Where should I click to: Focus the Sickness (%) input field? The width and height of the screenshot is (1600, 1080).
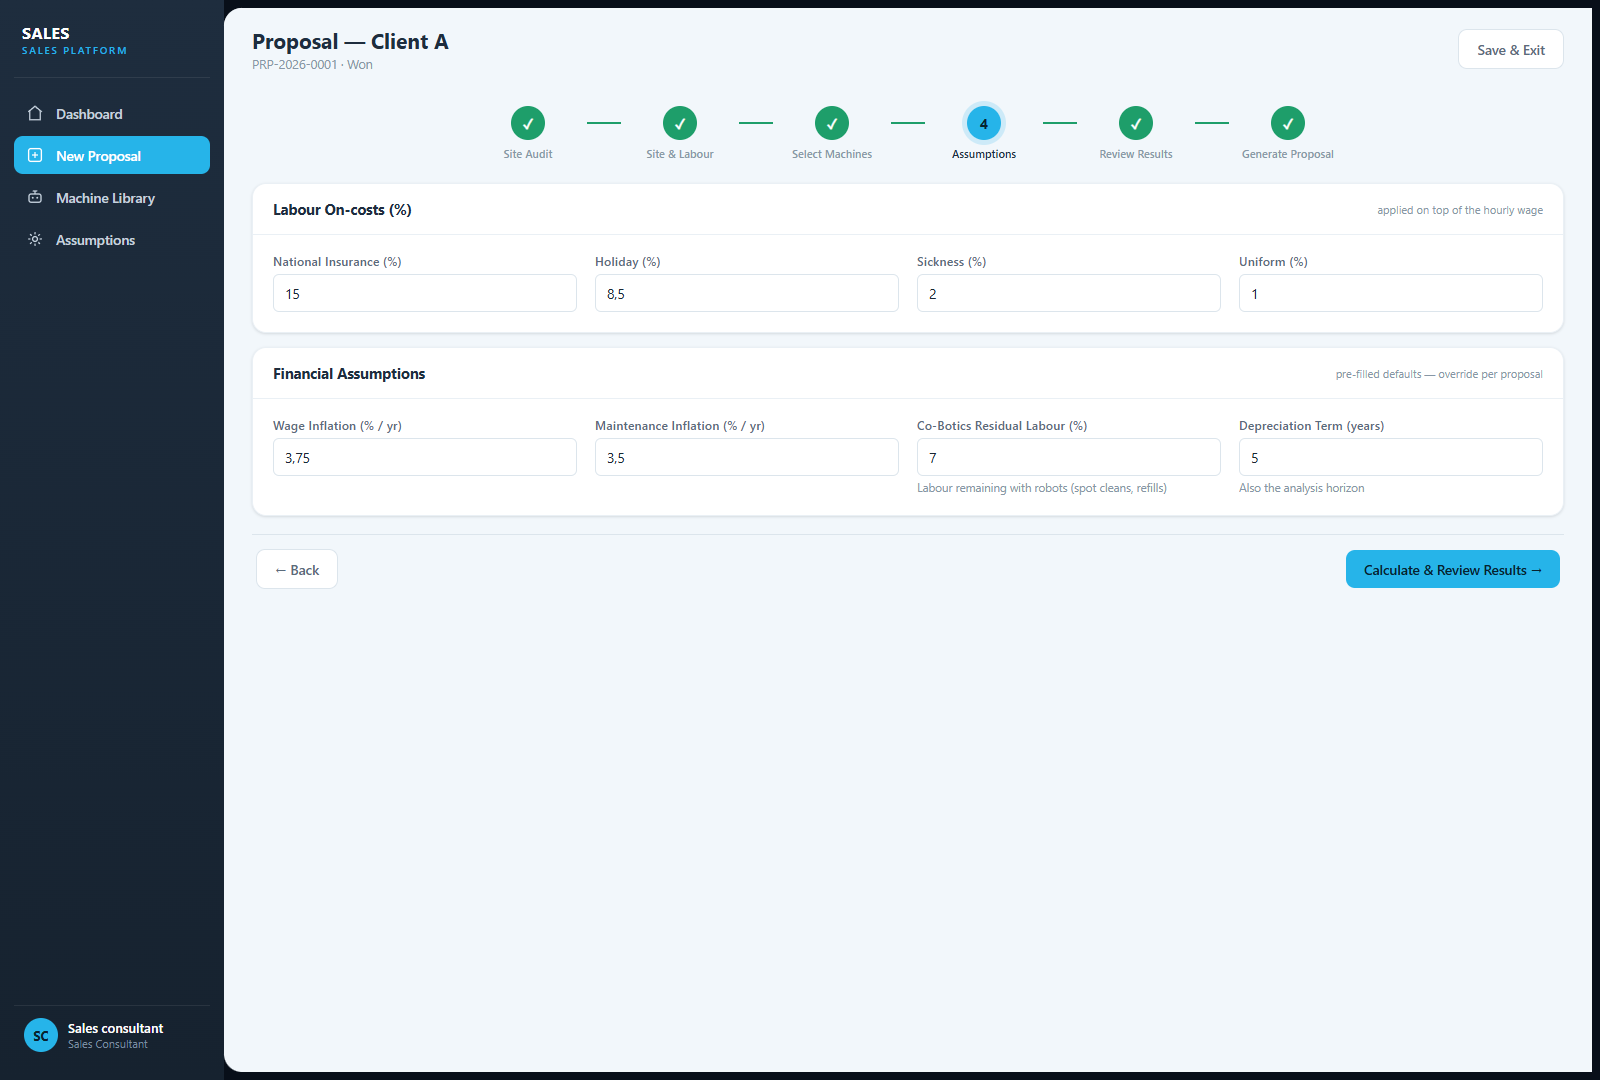(1069, 294)
